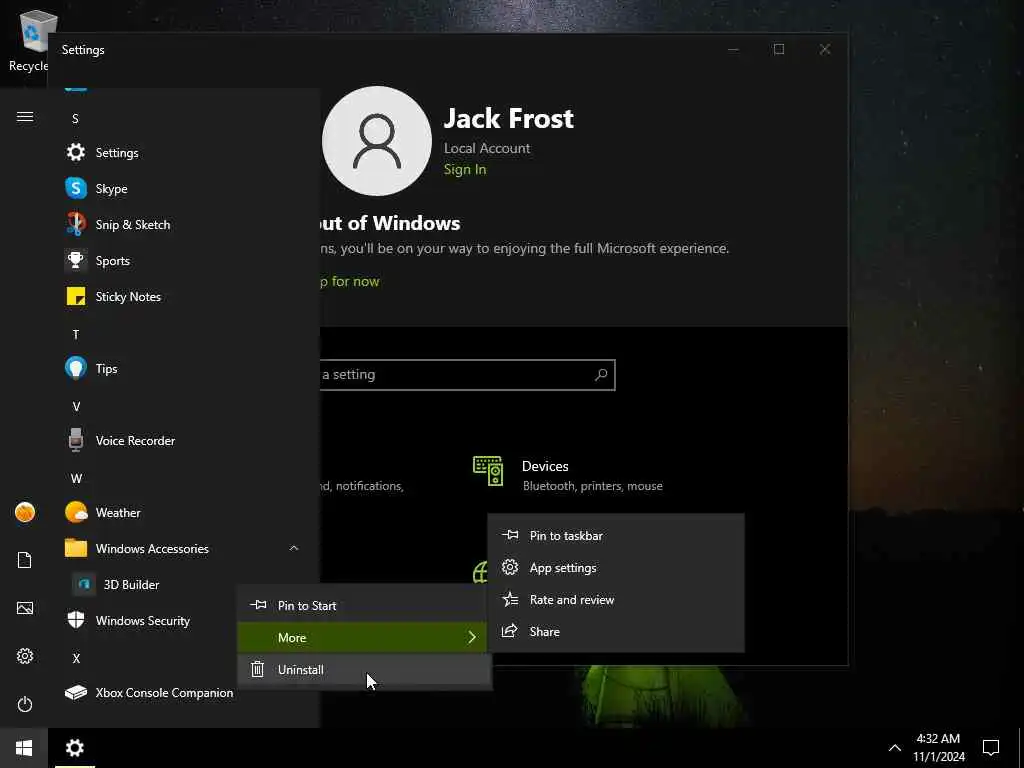Click the Power button in Start rail
Image resolution: width=1024 pixels, height=768 pixels.
point(25,704)
